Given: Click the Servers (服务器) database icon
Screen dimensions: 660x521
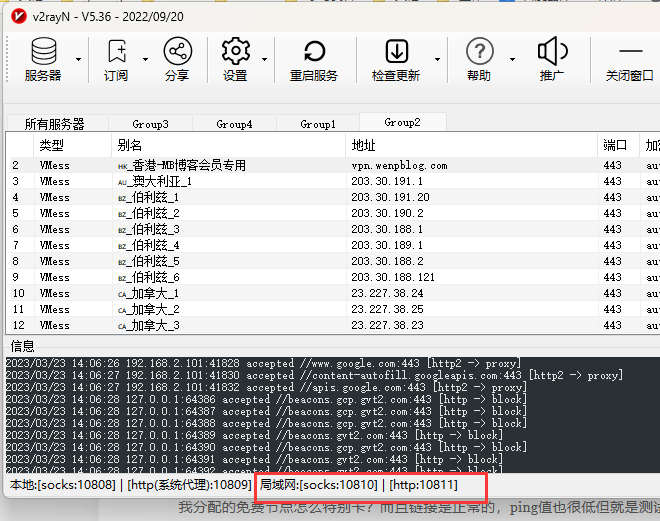Looking at the screenshot, I should [43, 51].
